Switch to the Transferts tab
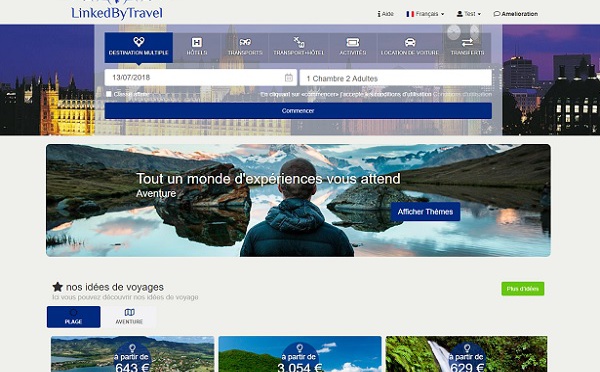The width and height of the screenshot is (600, 372). point(467,47)
